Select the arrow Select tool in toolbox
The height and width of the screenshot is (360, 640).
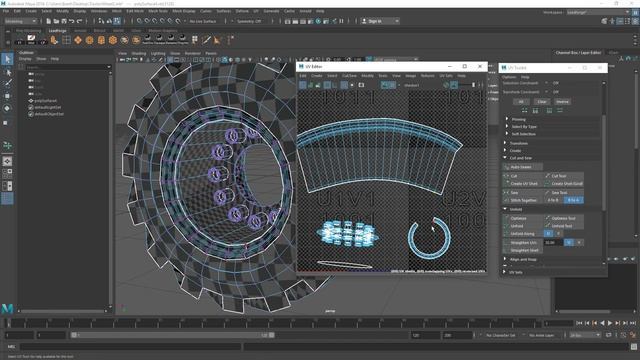[7, 59]
